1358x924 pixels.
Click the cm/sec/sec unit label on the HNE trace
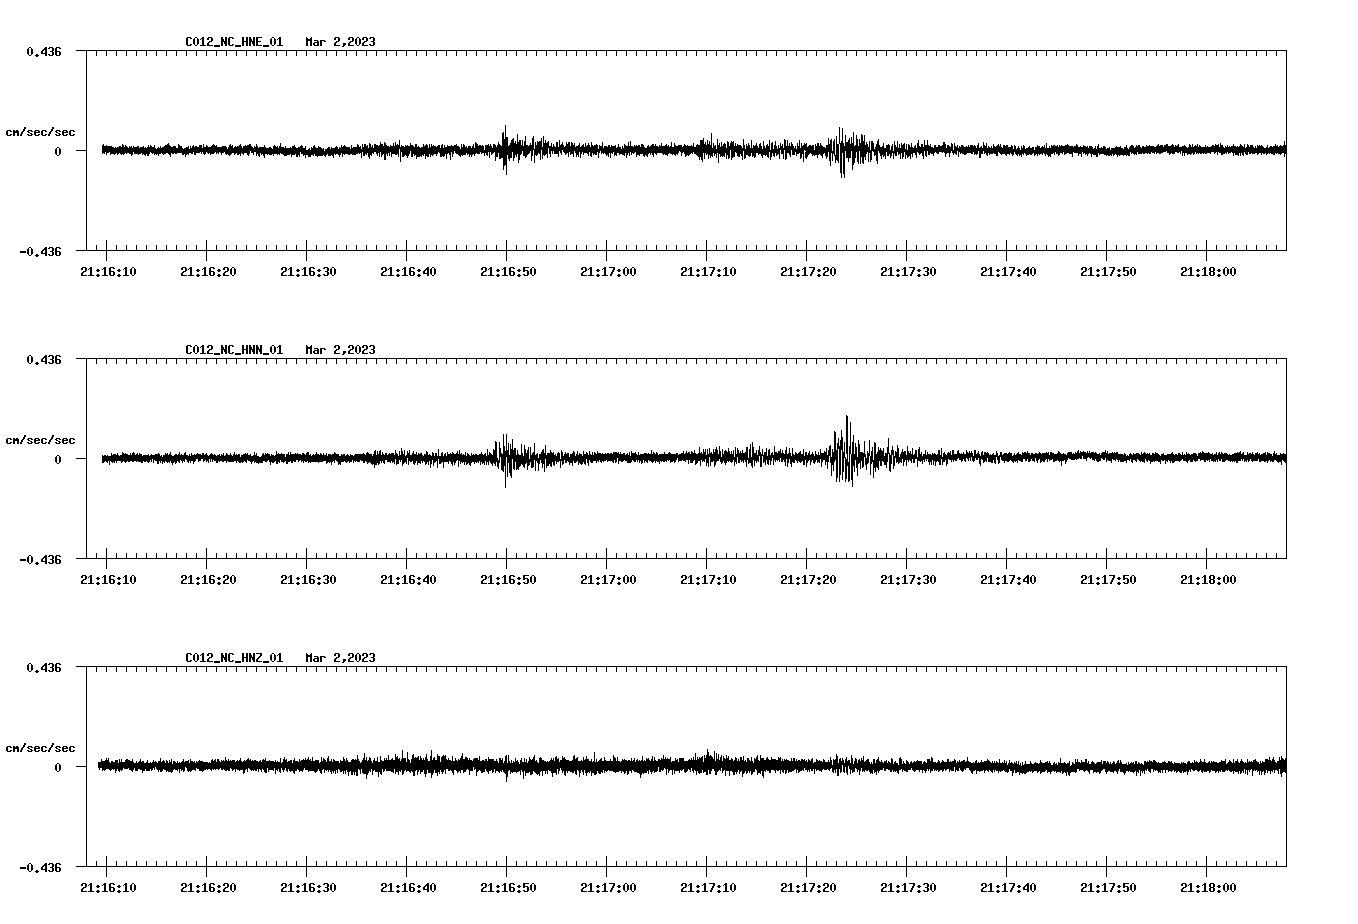(x=41, y=131)
